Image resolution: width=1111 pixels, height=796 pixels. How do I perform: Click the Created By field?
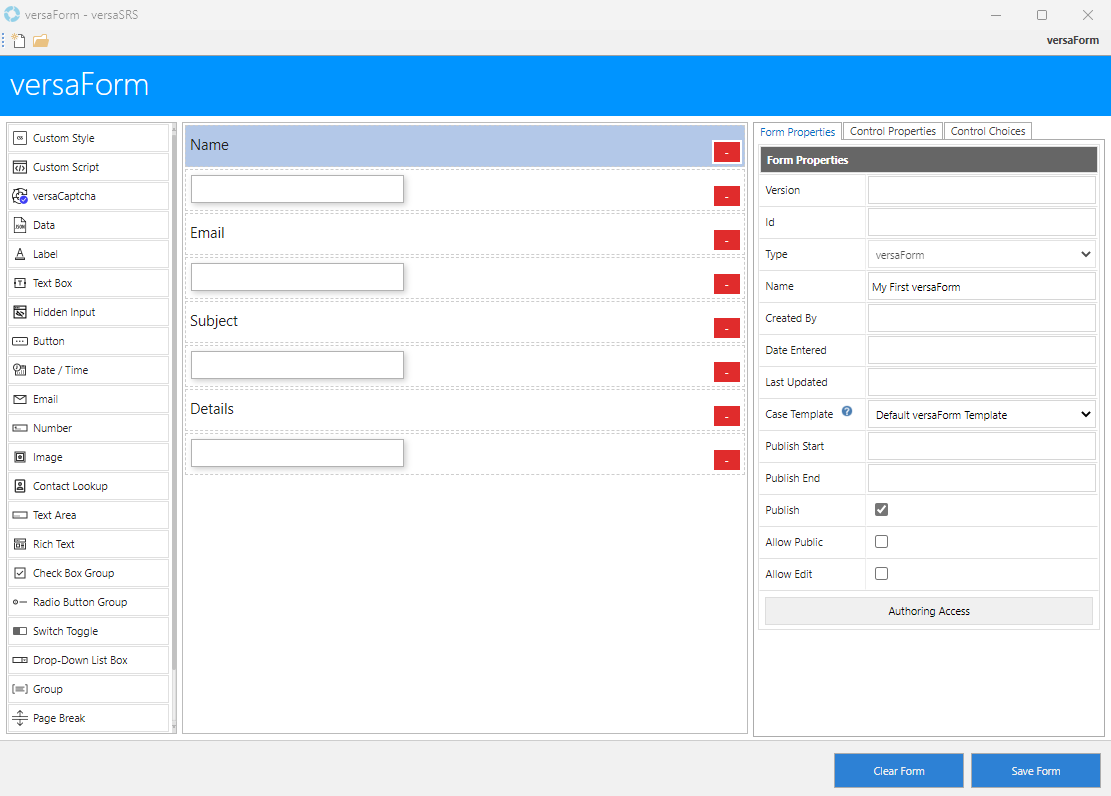click(x=981, y=318)
